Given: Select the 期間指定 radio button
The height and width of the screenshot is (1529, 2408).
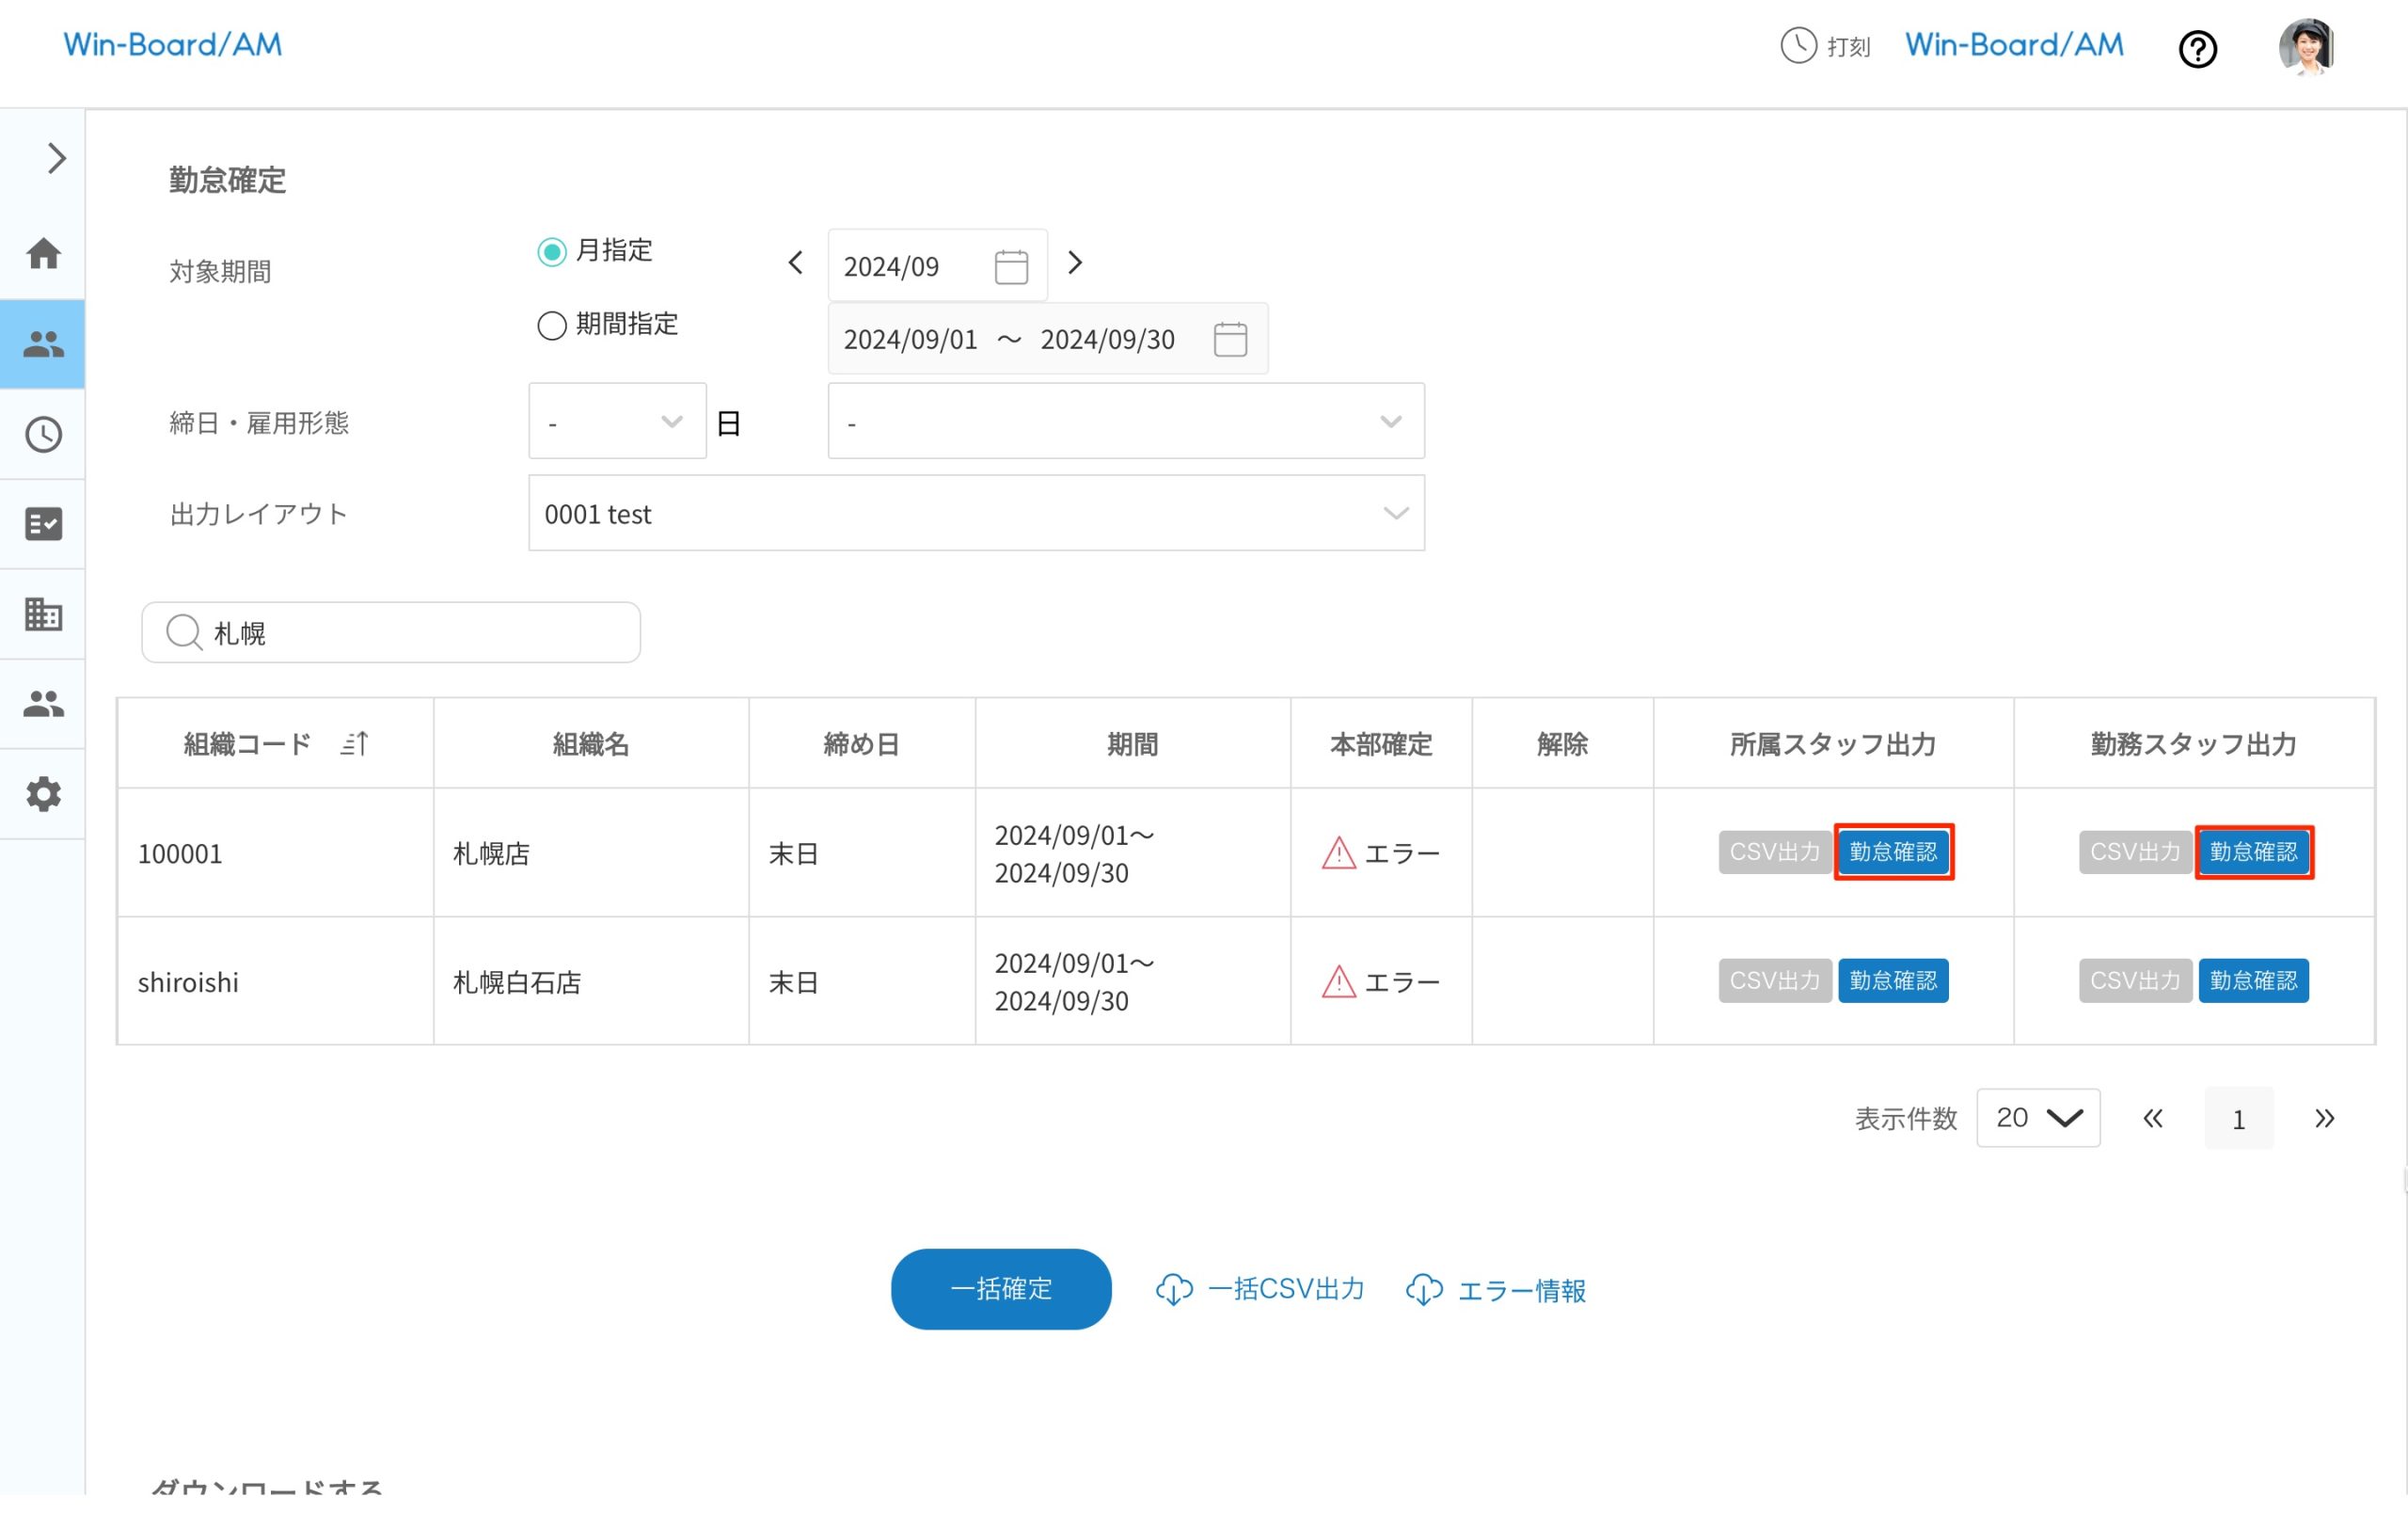Looking at the screenshot, I should (551, 325).
